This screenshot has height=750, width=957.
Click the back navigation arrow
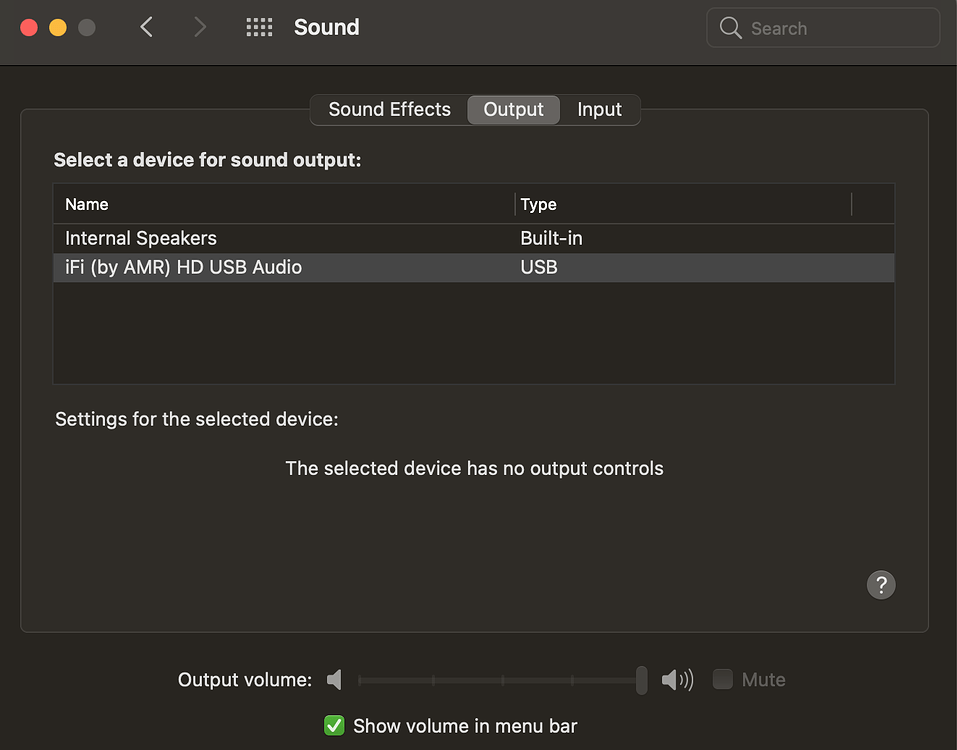146,27
